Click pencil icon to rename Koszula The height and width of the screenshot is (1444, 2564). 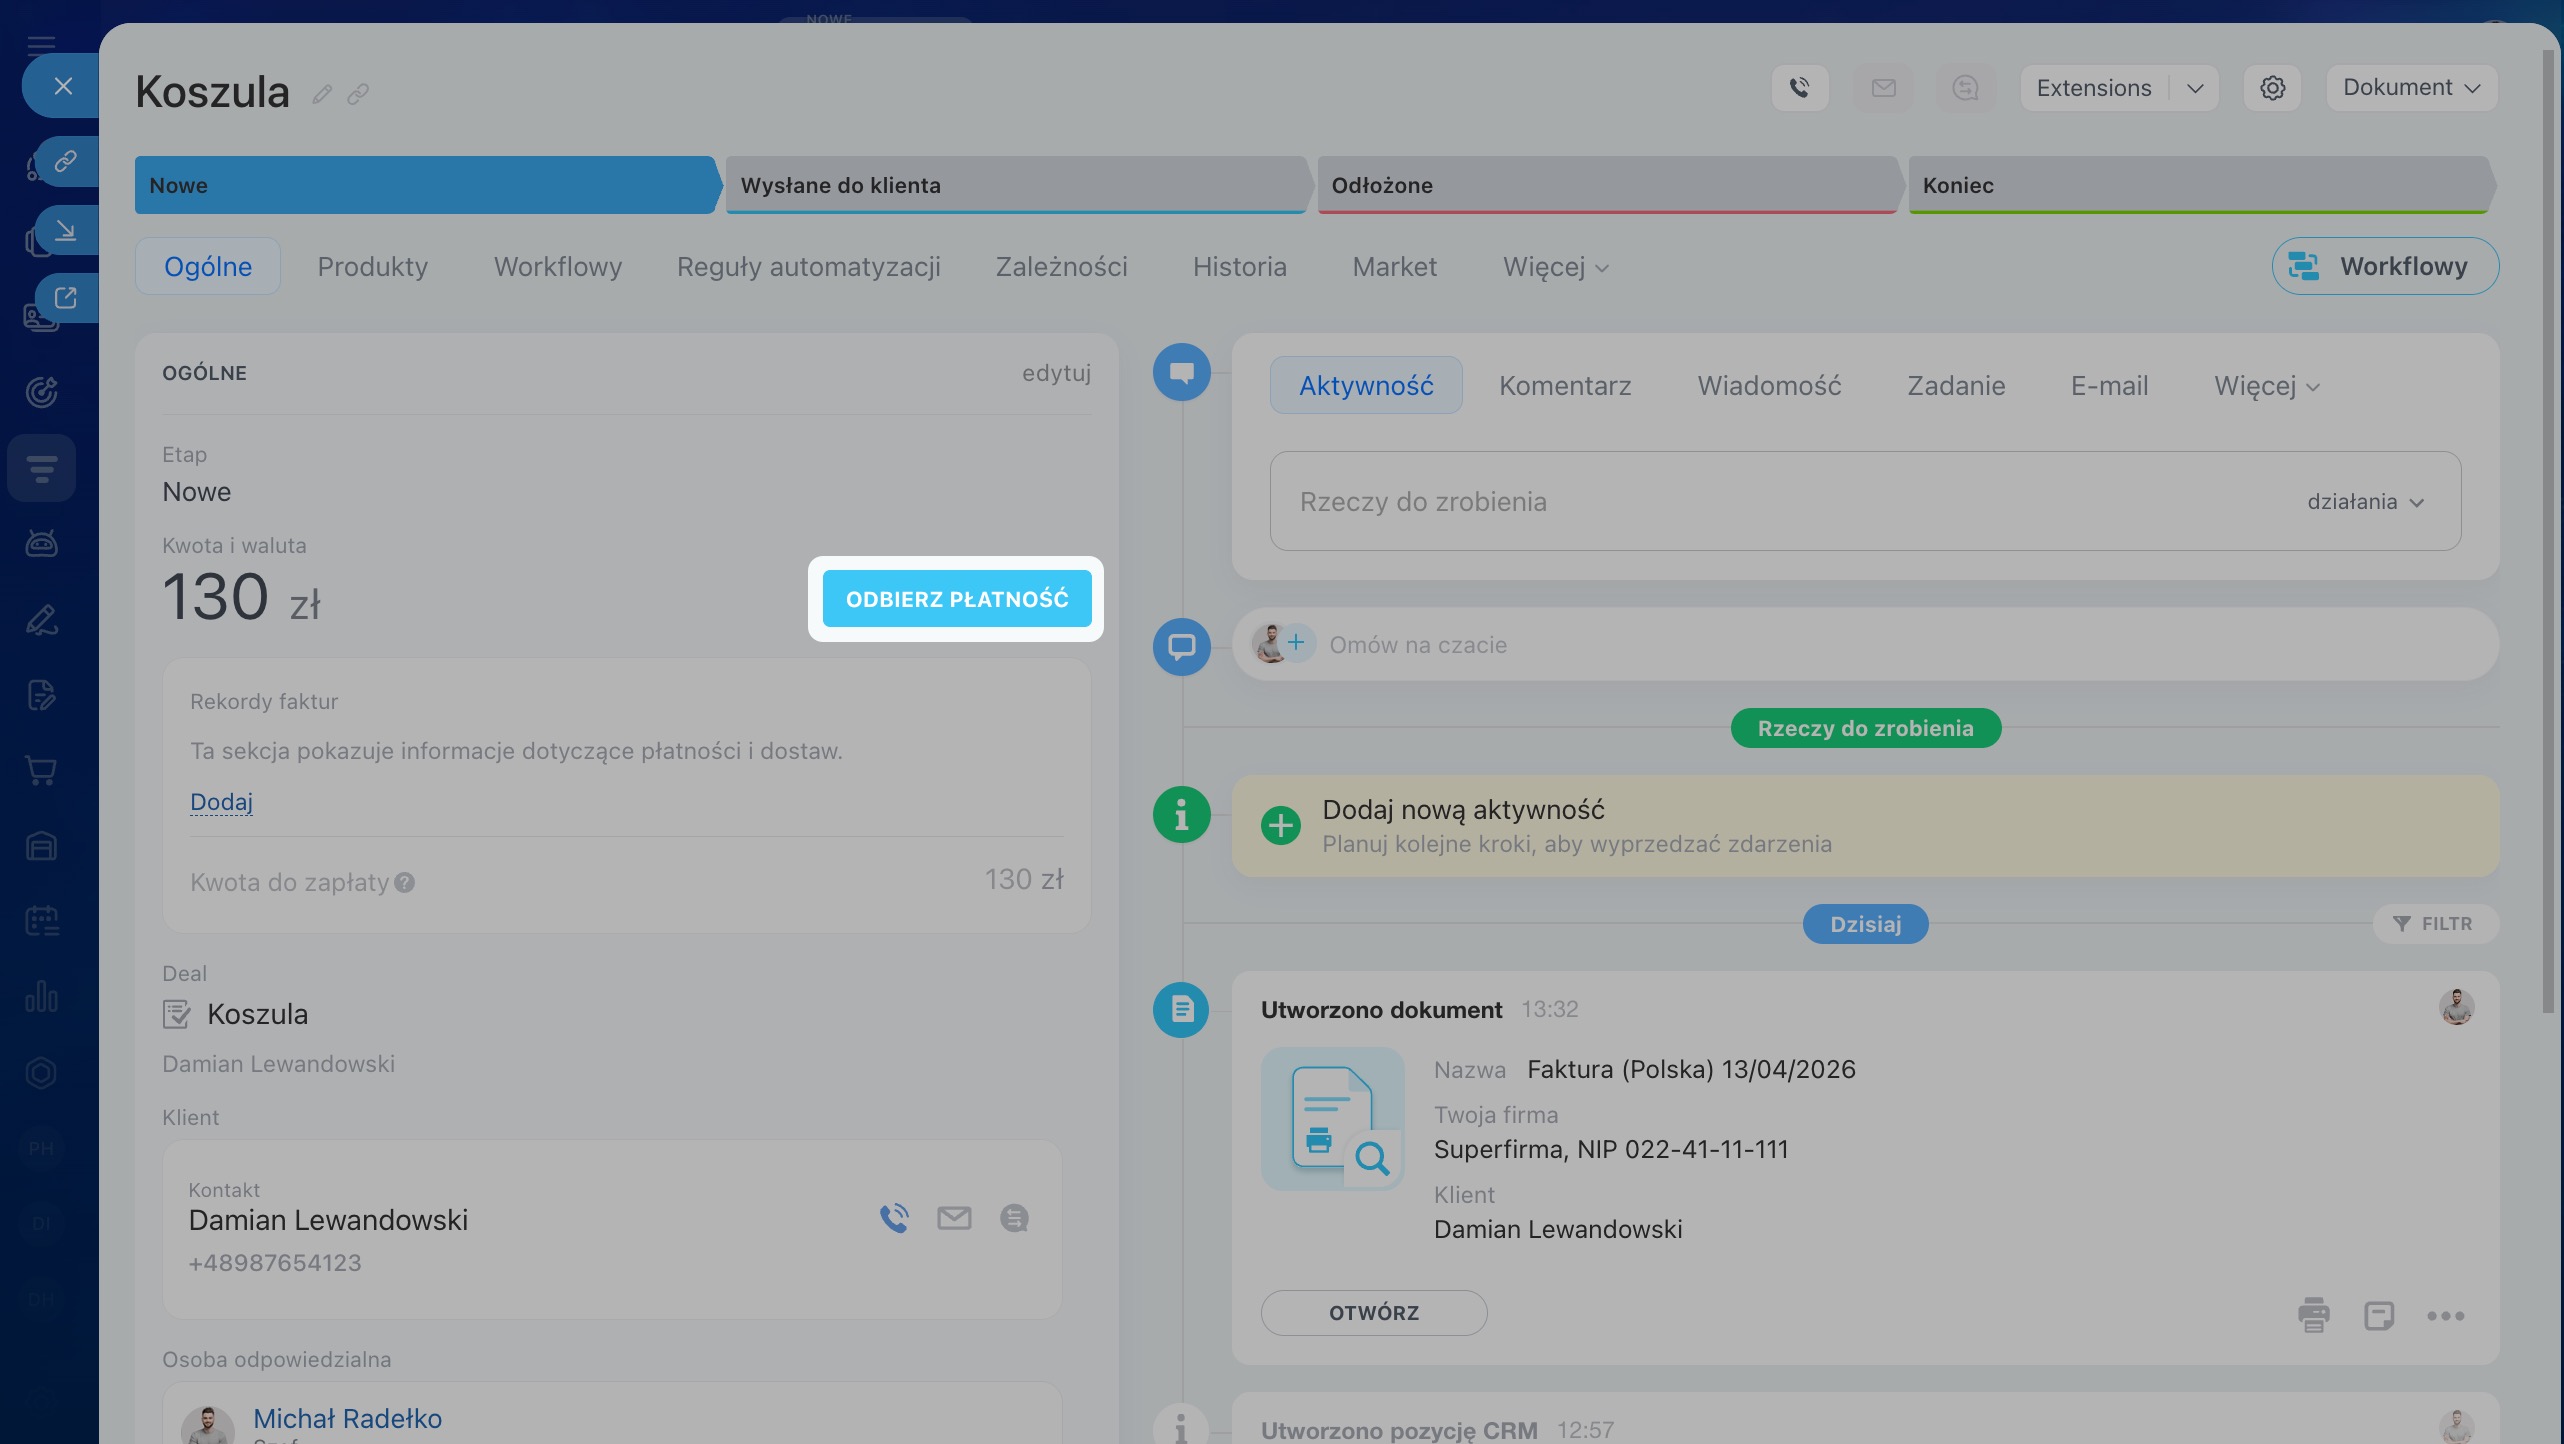click(321, 94)
